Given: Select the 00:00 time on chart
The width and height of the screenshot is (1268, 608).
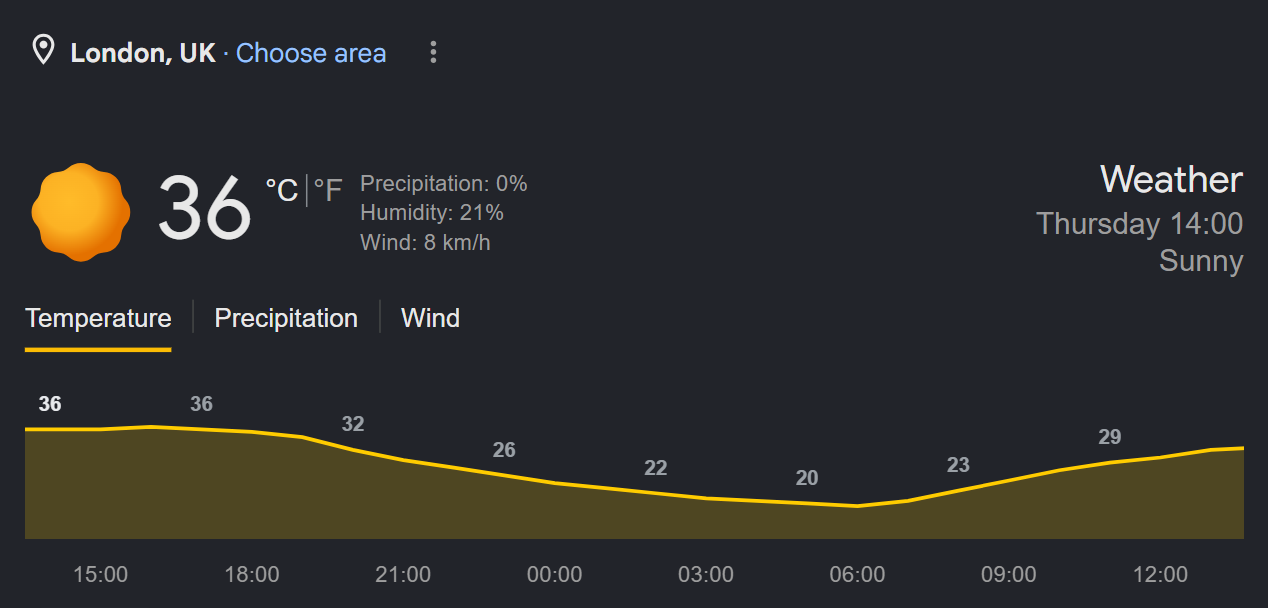Looking at the screenshot, I should click(x=554, y=575).
